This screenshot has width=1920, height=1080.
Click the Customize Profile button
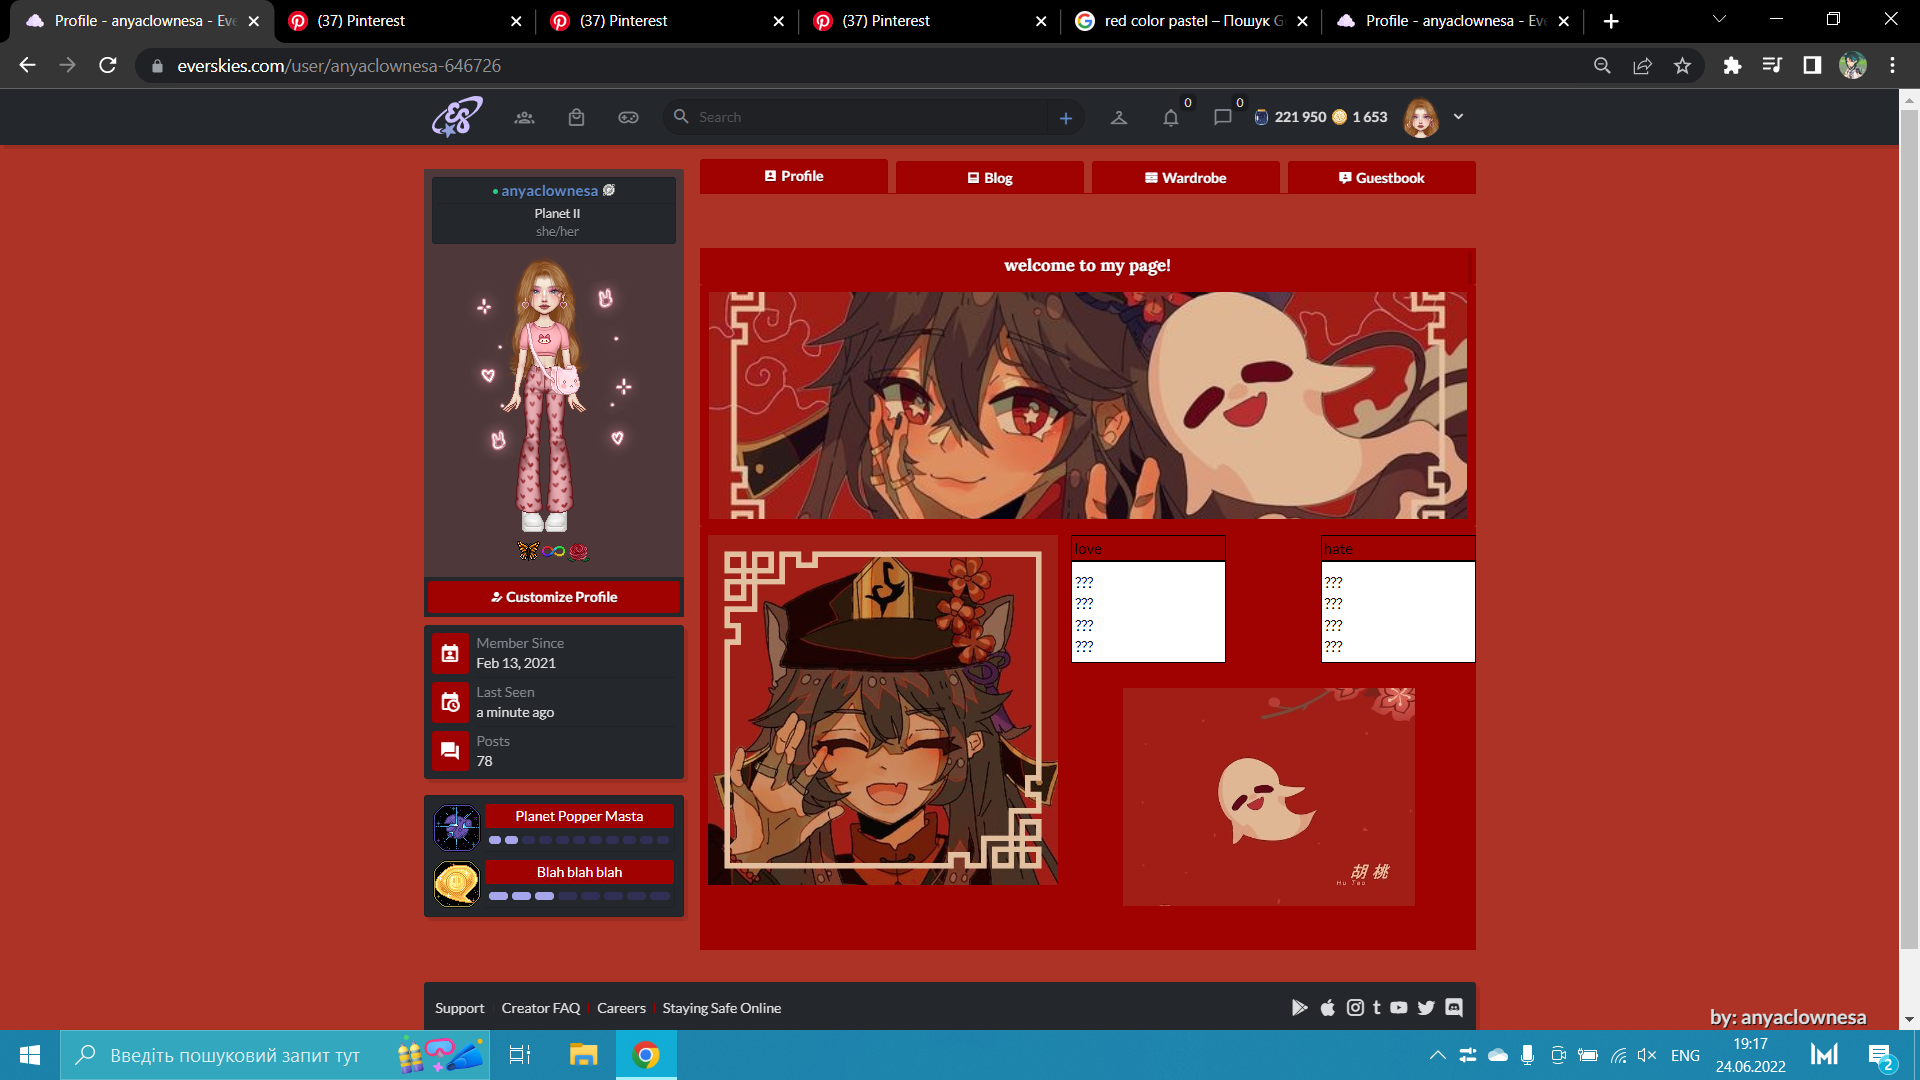point(554,597)
